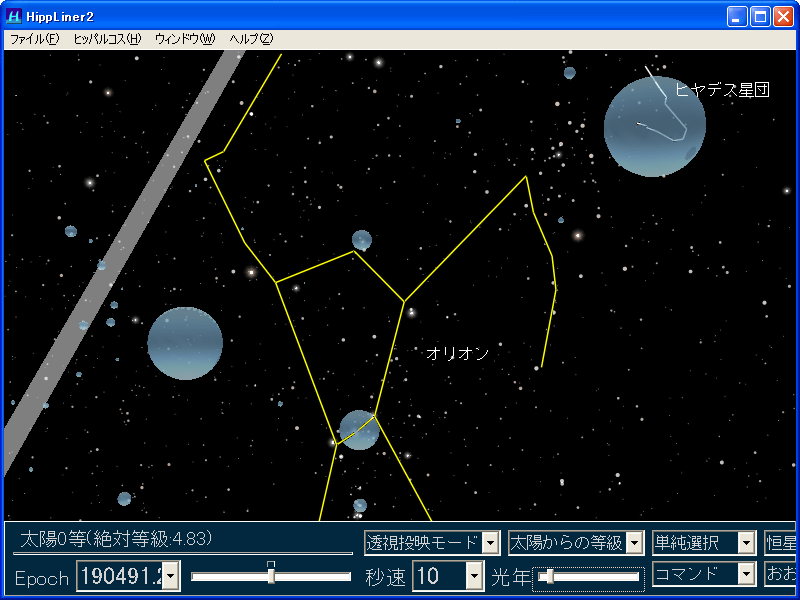Expand the 太陽からの等級 magnitude dropdown
This screenshot has width=800, height=600.
click(635, 543)
